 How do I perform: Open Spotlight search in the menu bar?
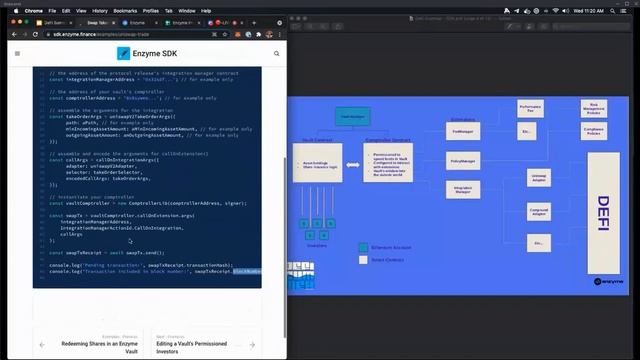click(613, 11)
